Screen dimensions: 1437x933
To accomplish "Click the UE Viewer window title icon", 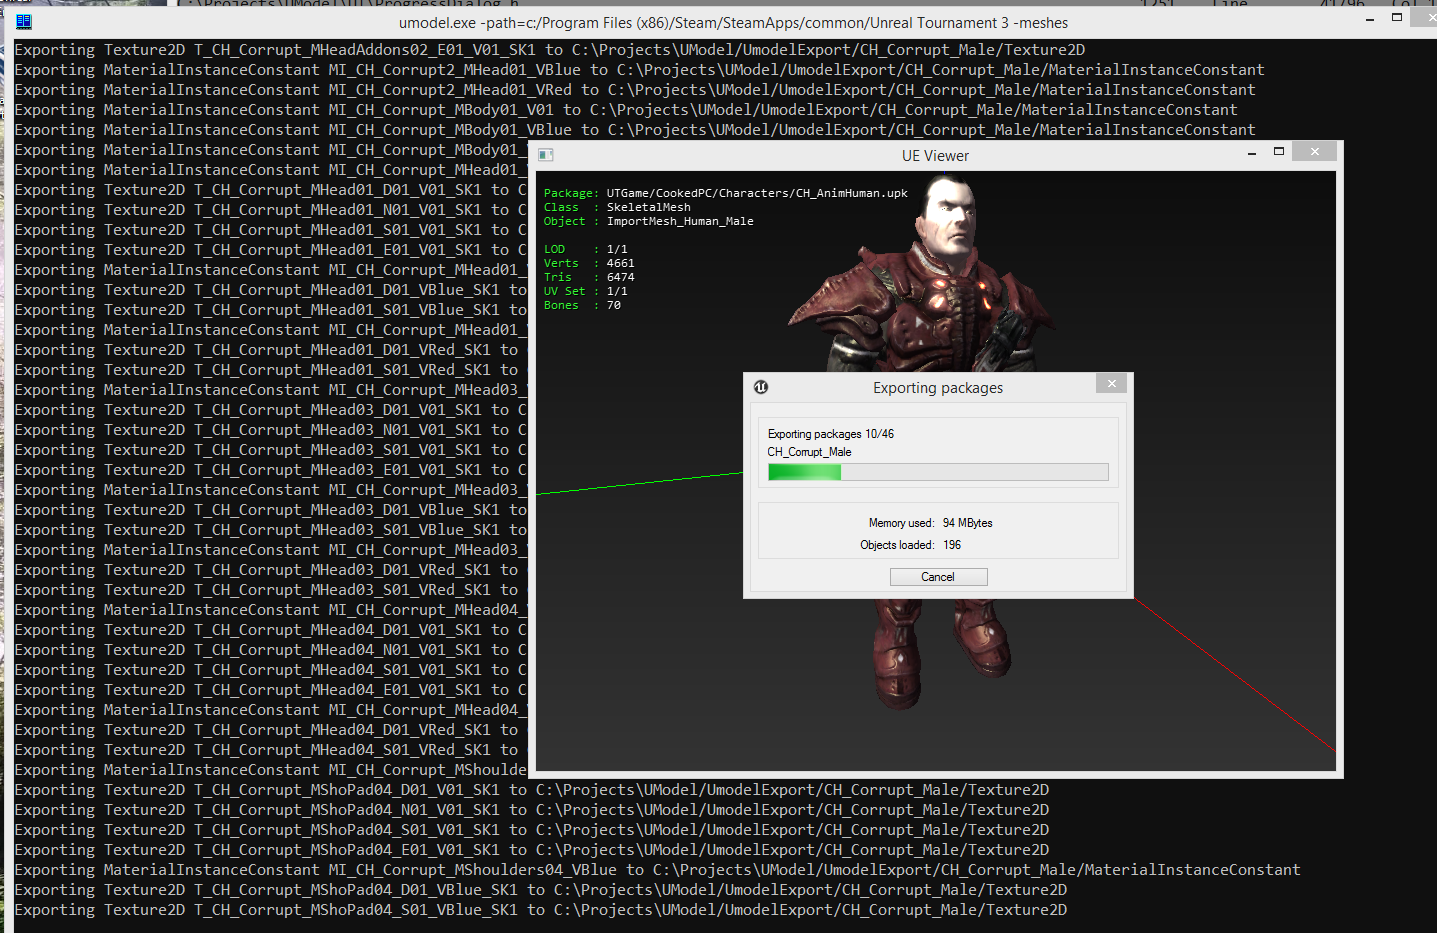I will (x=545, y=155).
